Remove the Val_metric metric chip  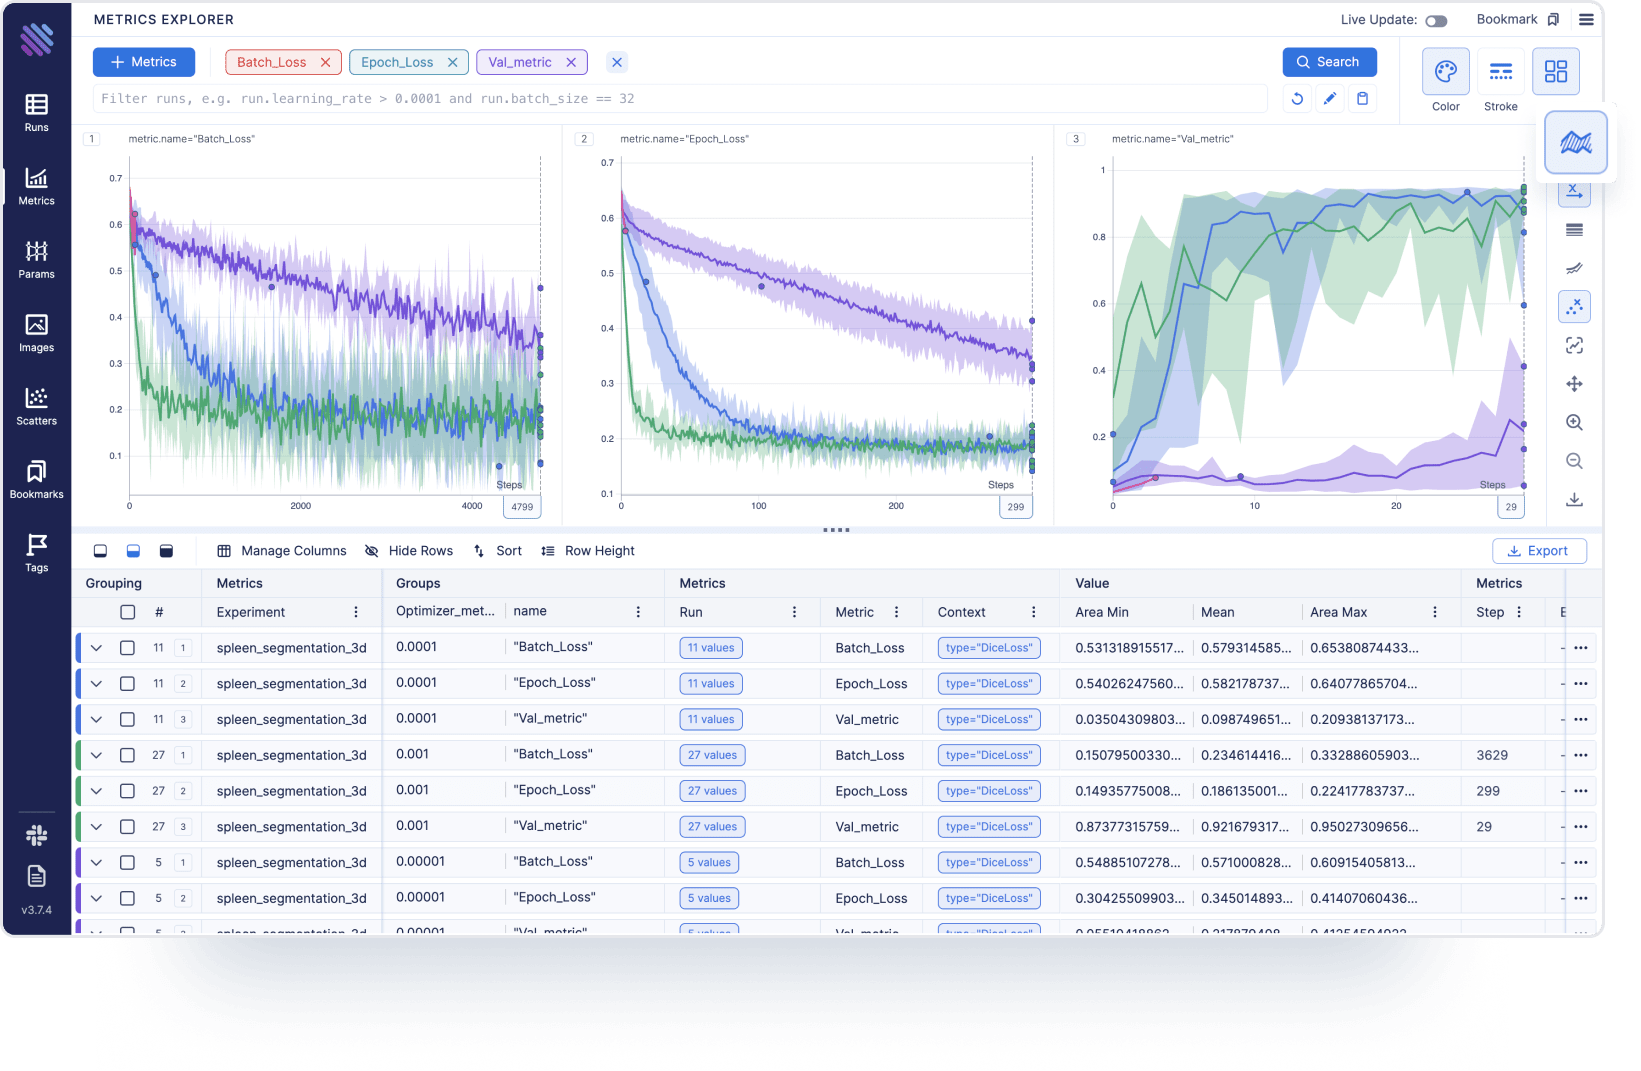(571, 62)
